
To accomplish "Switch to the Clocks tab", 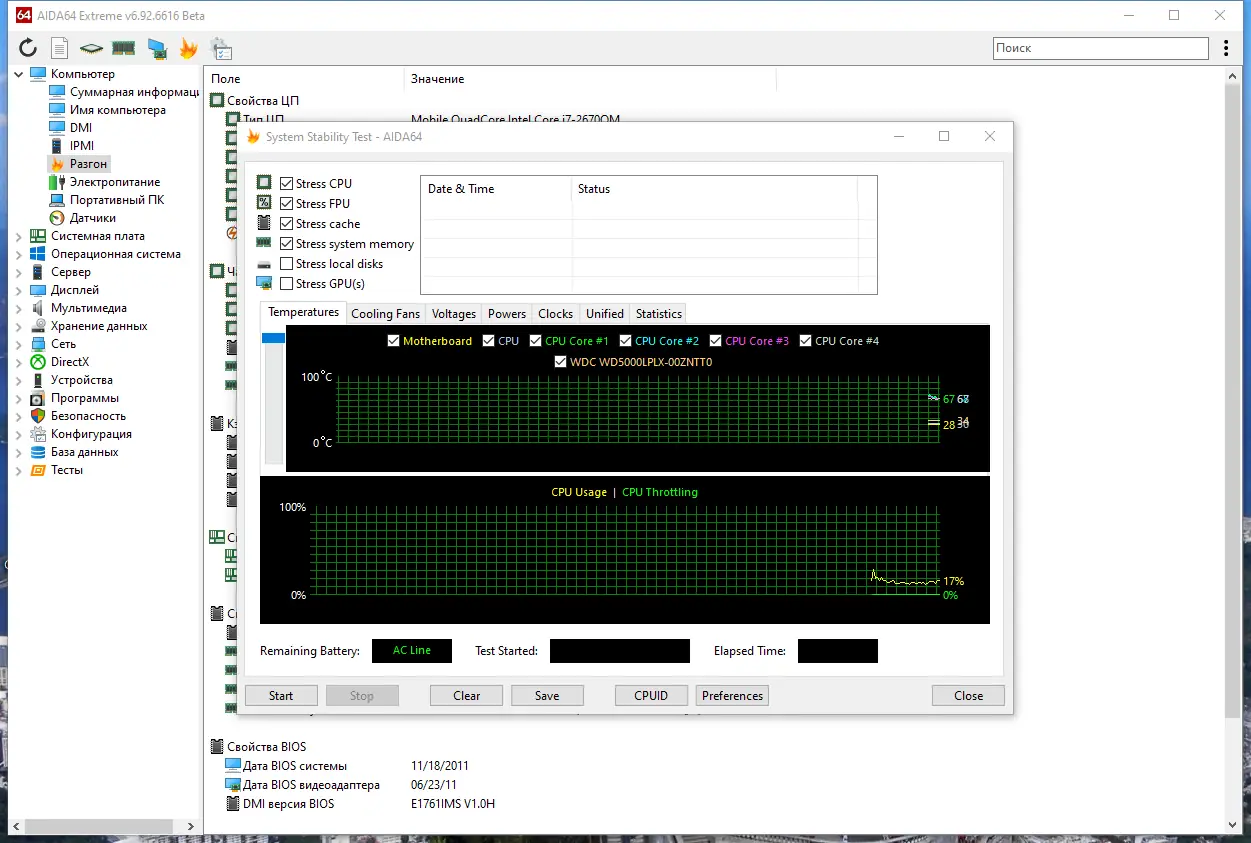I will [556, 314].
